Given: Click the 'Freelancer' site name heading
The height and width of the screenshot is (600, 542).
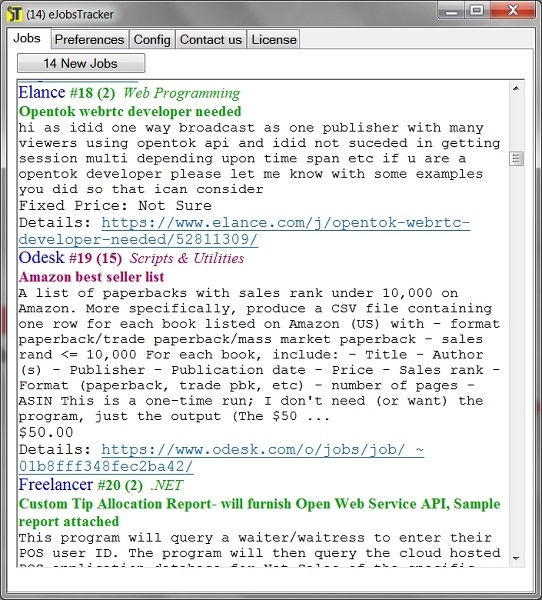Looking at the screenshot, I should pos(56,484).
